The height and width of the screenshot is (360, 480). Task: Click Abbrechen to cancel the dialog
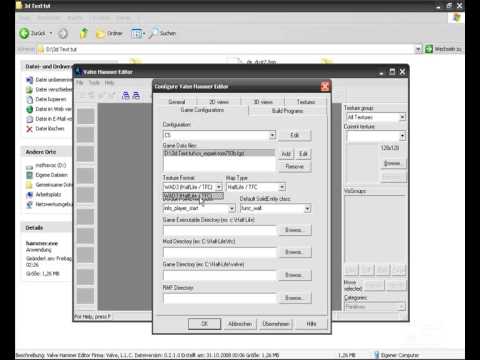(240, 324)
